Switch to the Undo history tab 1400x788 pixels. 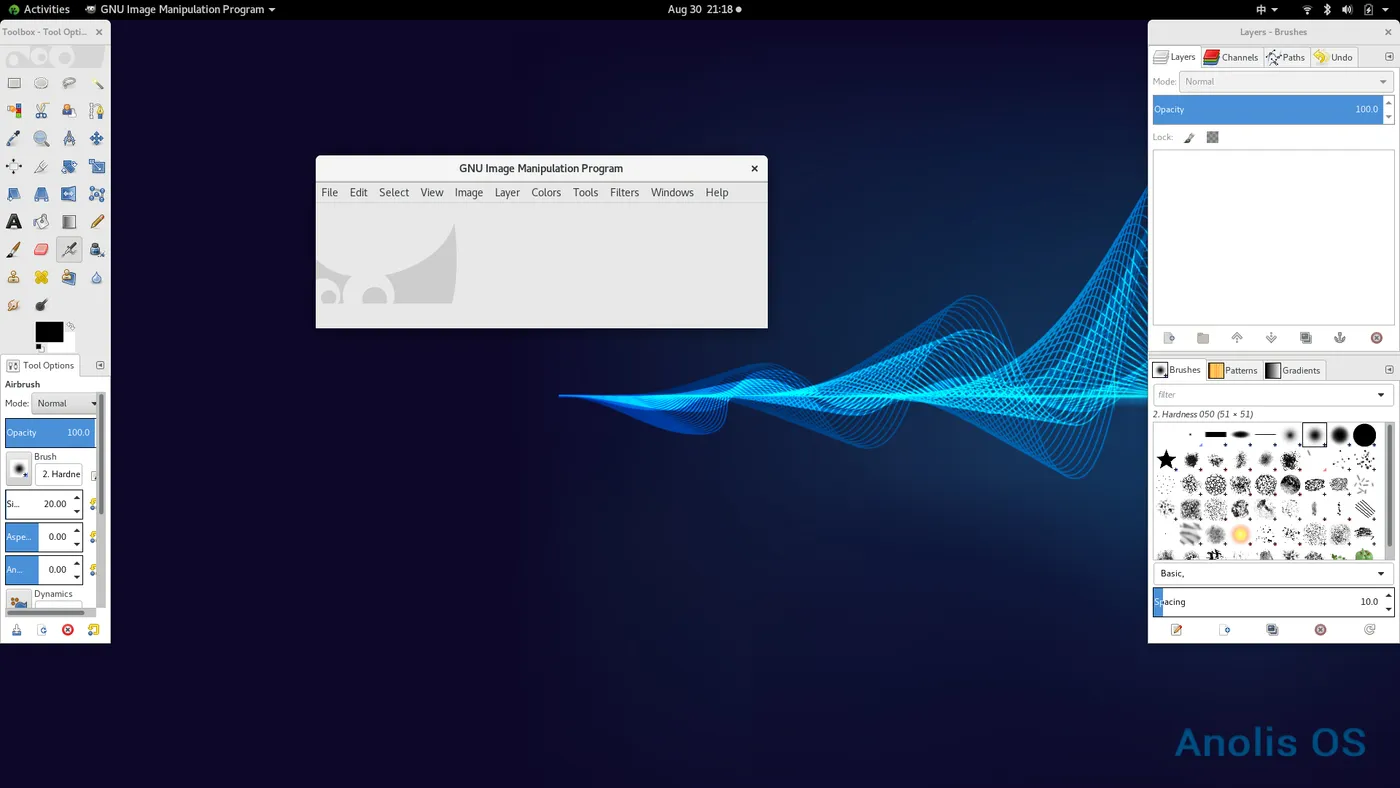point(1334,57)
